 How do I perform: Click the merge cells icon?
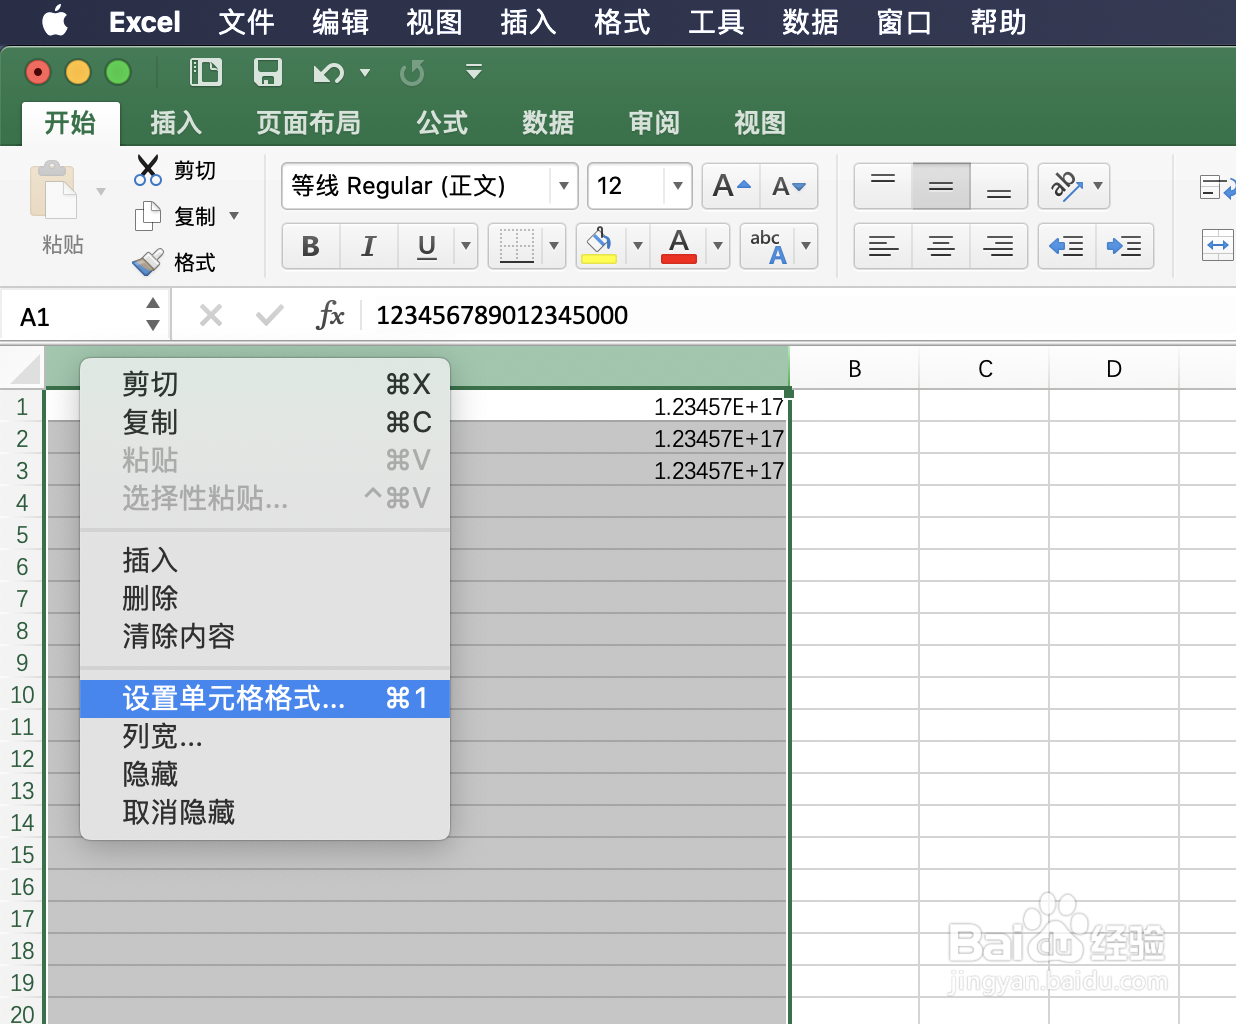click(1217, 245)
